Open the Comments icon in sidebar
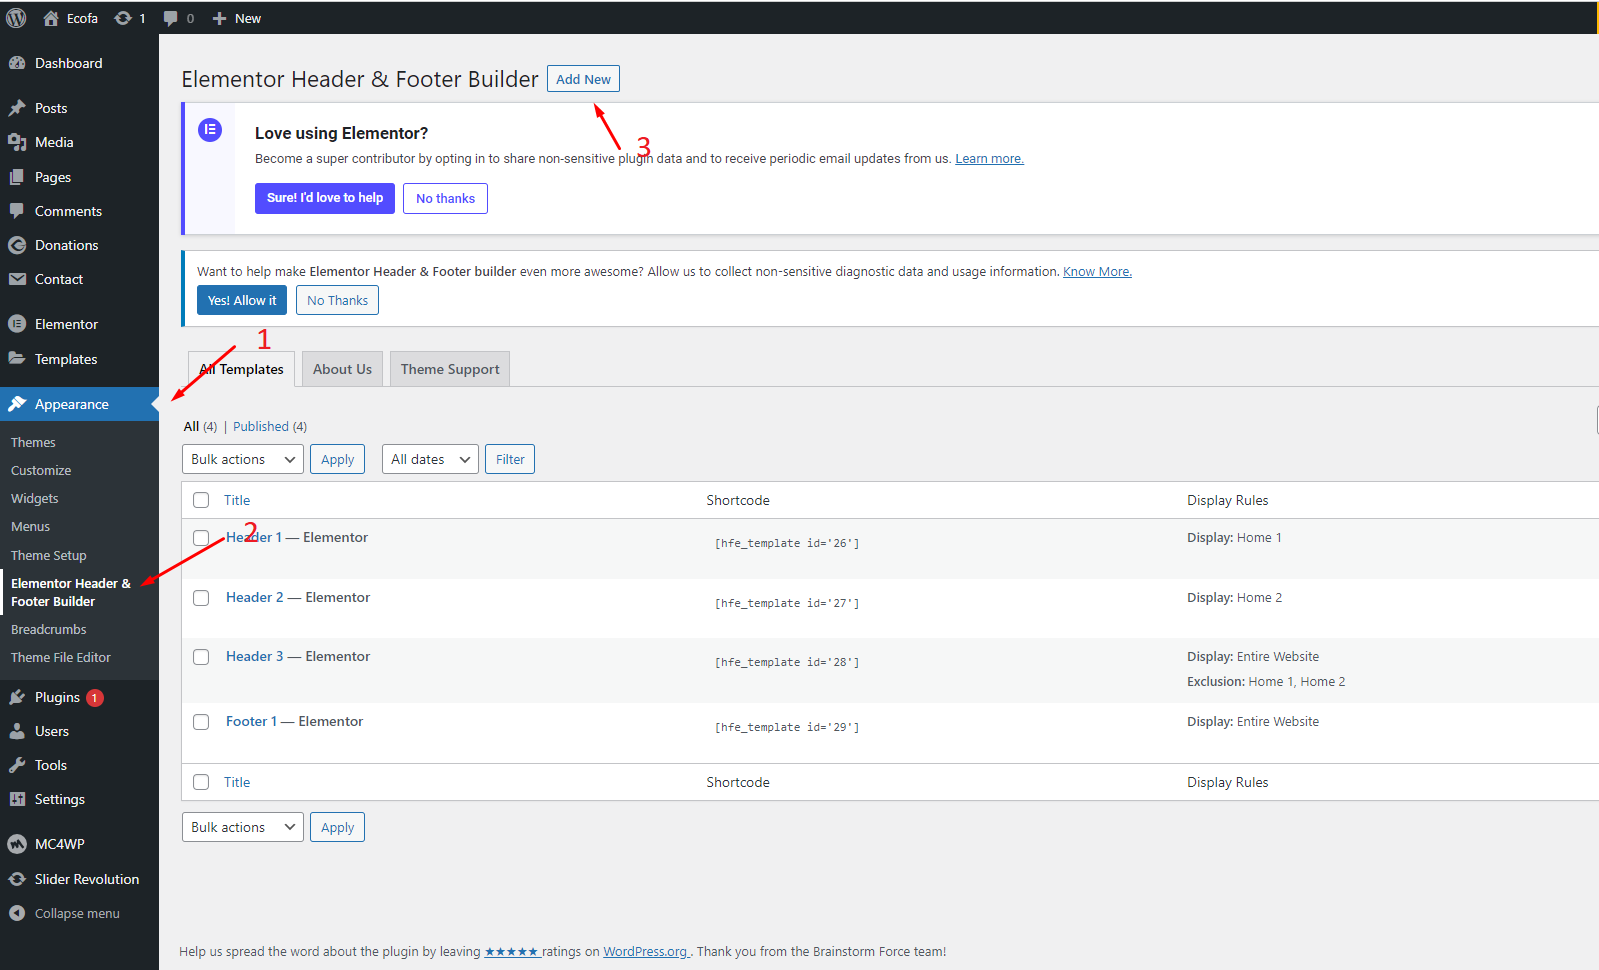The height and width of the screenshot is (970, 1599). click(17, 211)
